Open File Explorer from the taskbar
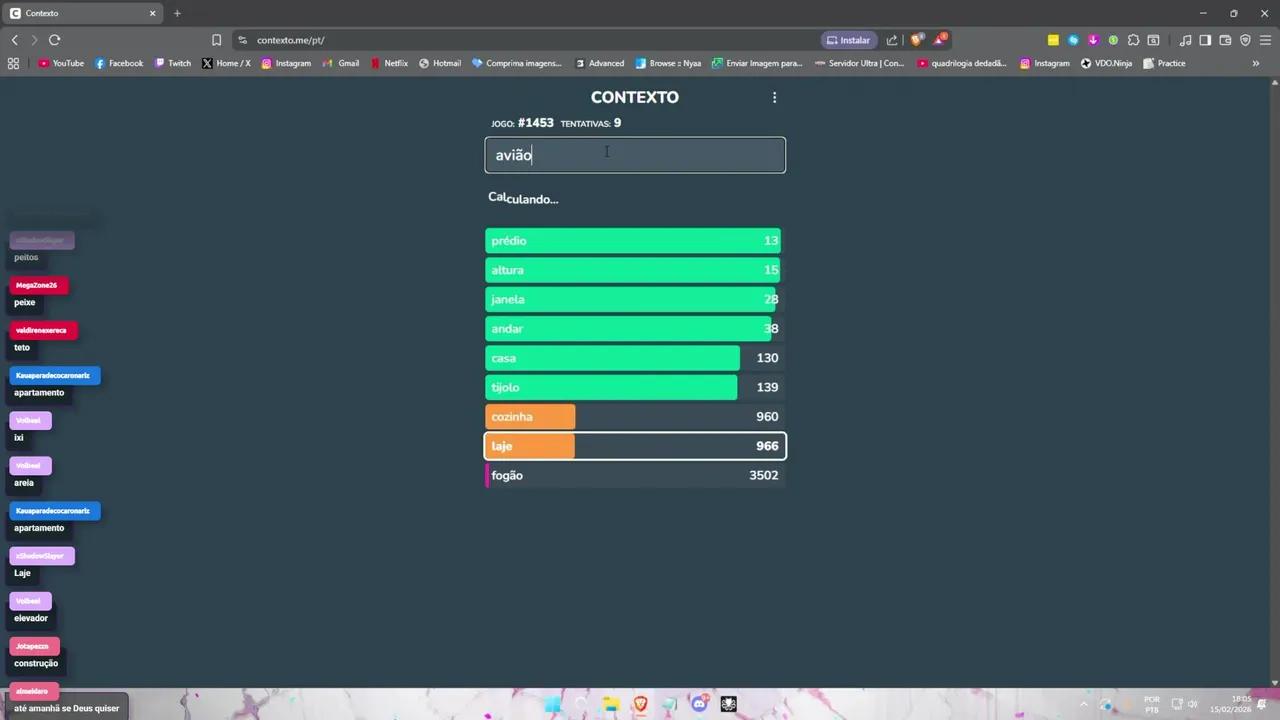The height and width of the screenshot is (720, 1280). [611, 704]
